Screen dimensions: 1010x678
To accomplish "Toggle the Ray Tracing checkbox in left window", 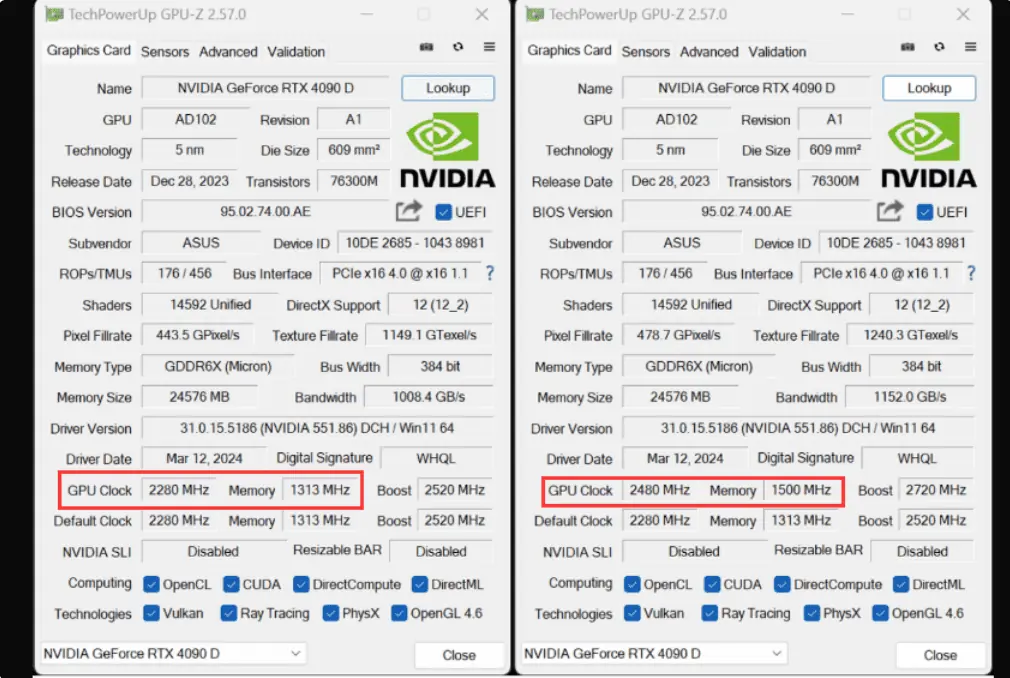I will tap(229, 613).
